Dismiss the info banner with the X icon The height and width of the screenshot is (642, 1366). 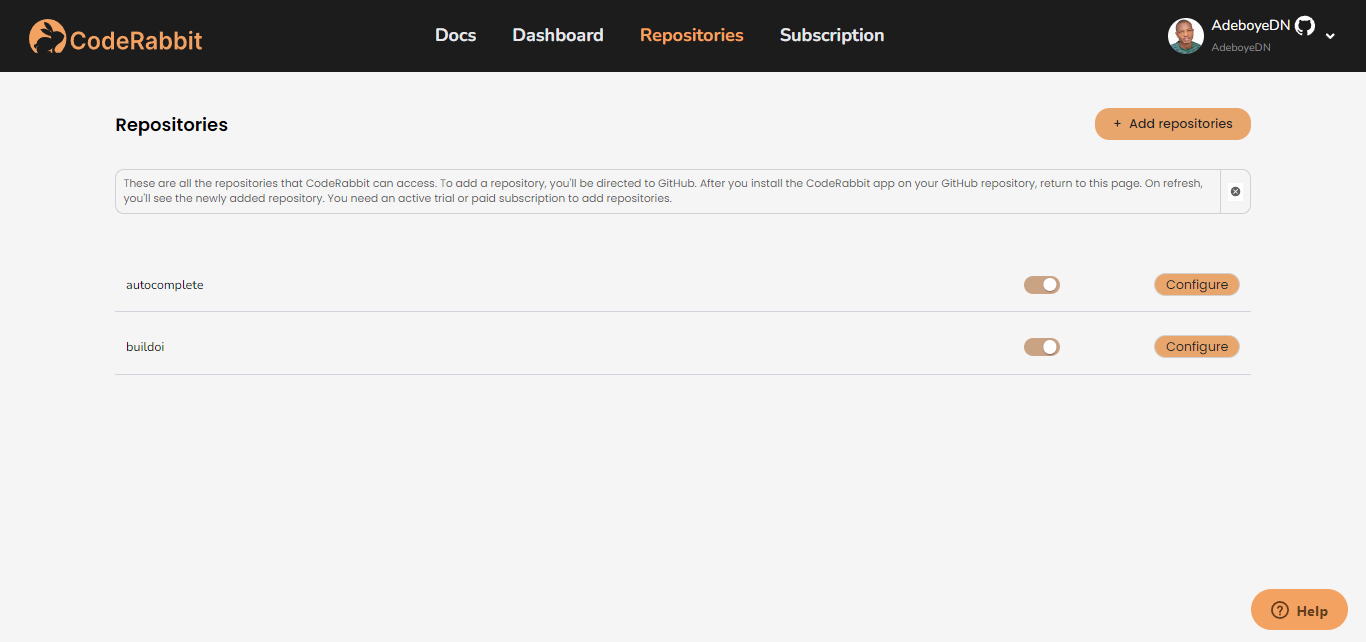[x=1235, y=191]
